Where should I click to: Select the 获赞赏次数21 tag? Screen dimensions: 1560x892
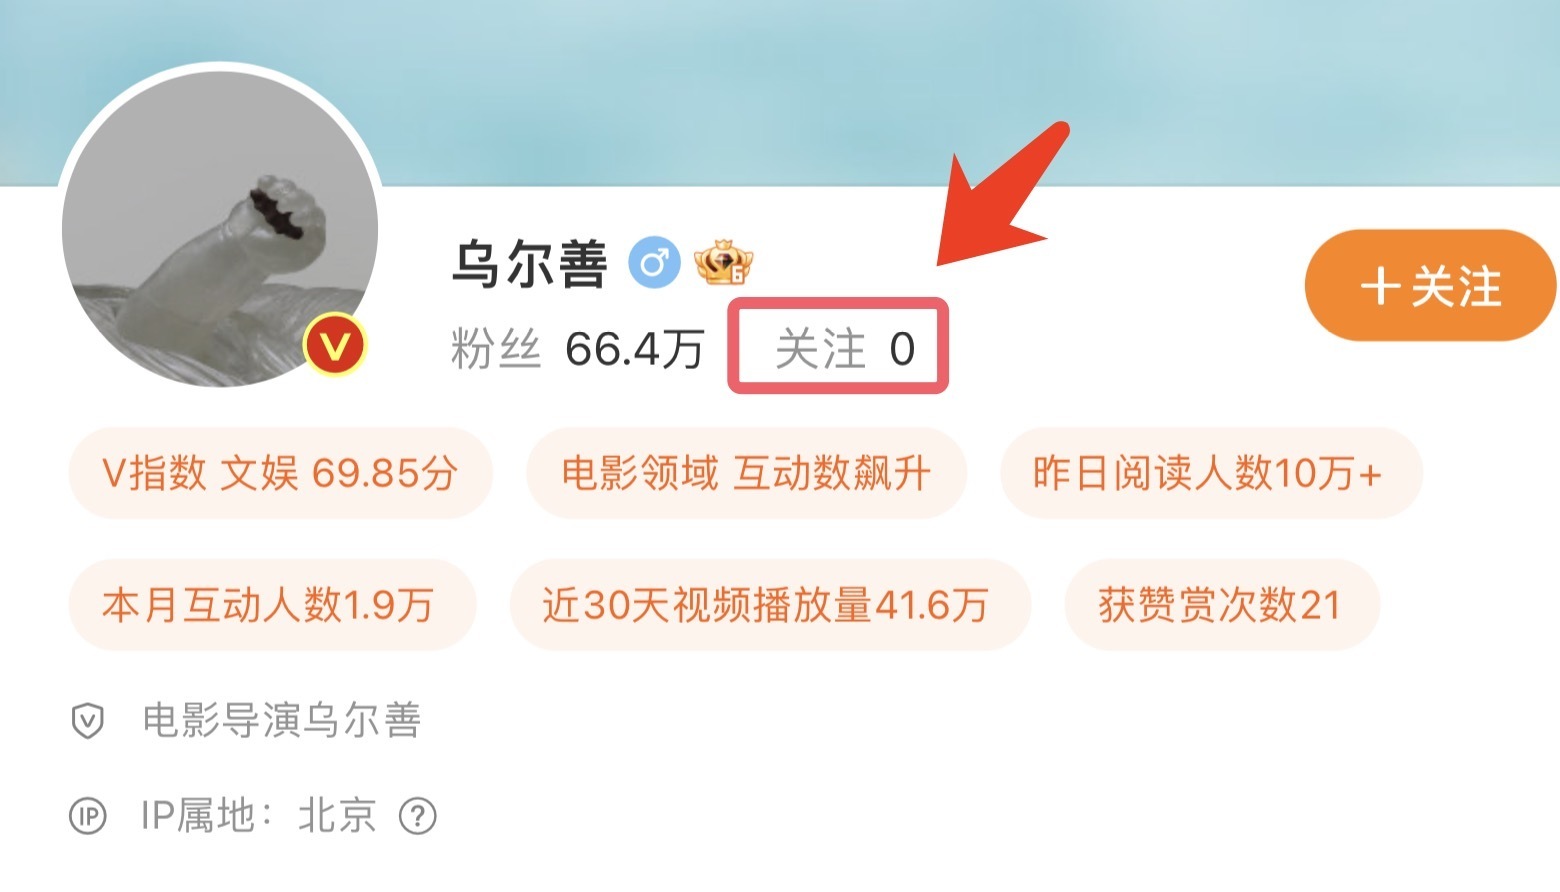[x=1222, y=605]
